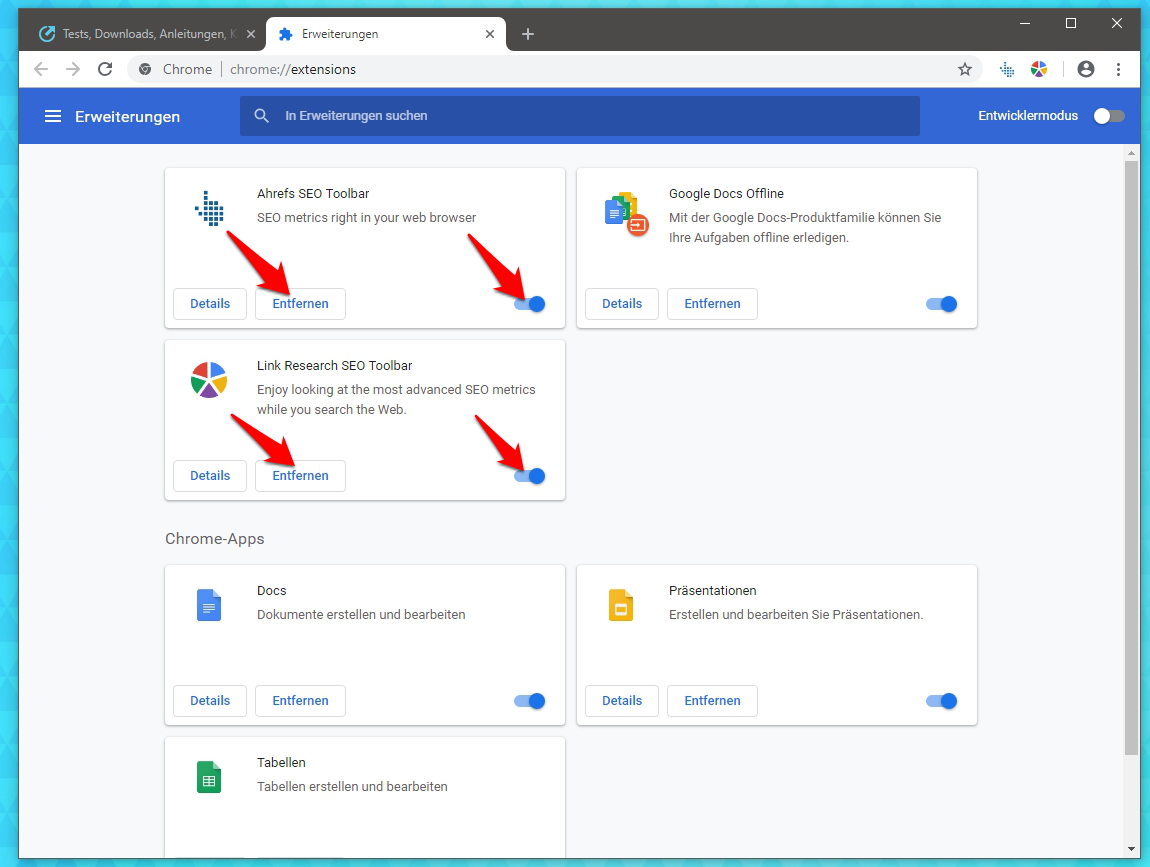
Task: Open Details for the Docs app
Action: coord(210,701)
